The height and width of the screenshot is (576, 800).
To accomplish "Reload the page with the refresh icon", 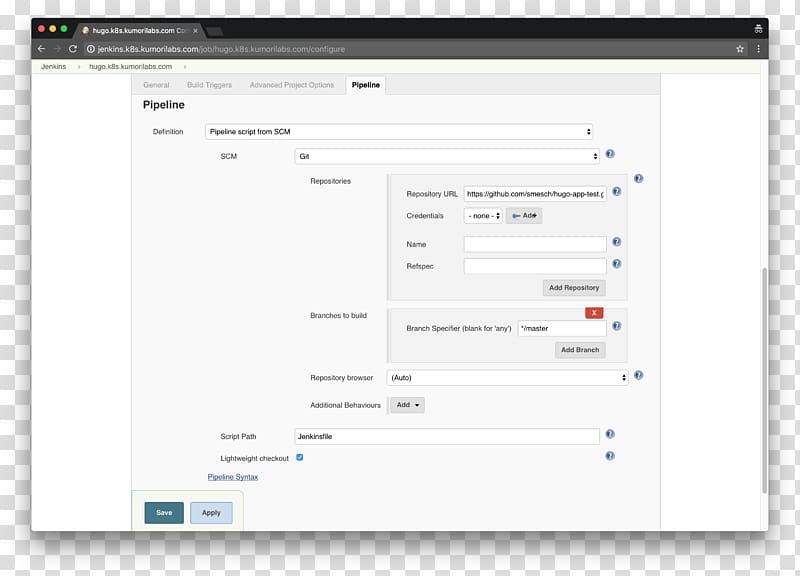I will pos(73,49).
